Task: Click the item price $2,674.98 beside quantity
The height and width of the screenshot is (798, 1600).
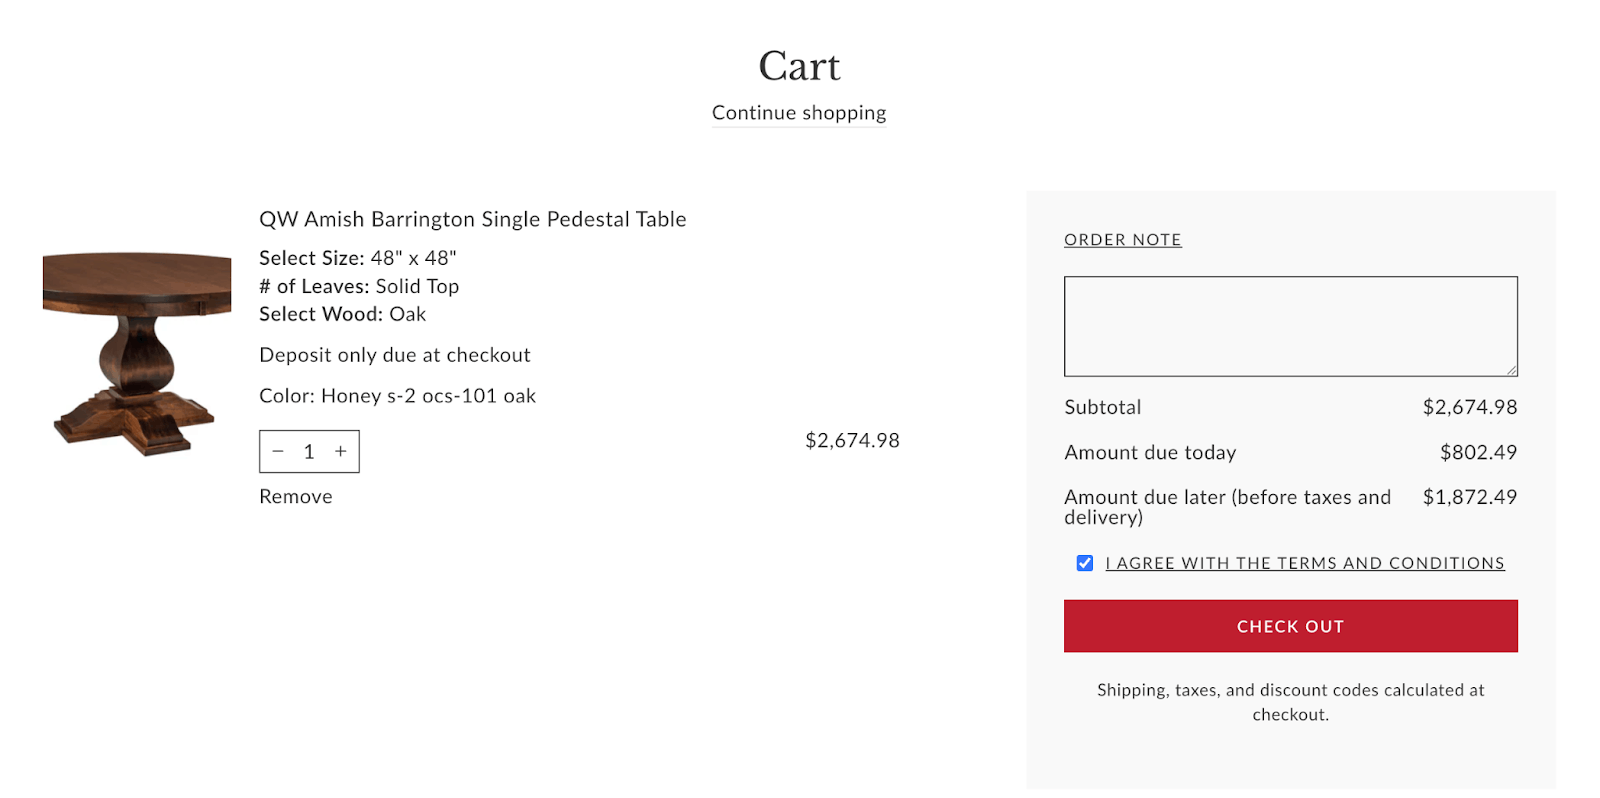Action: (x=852, y=441)
